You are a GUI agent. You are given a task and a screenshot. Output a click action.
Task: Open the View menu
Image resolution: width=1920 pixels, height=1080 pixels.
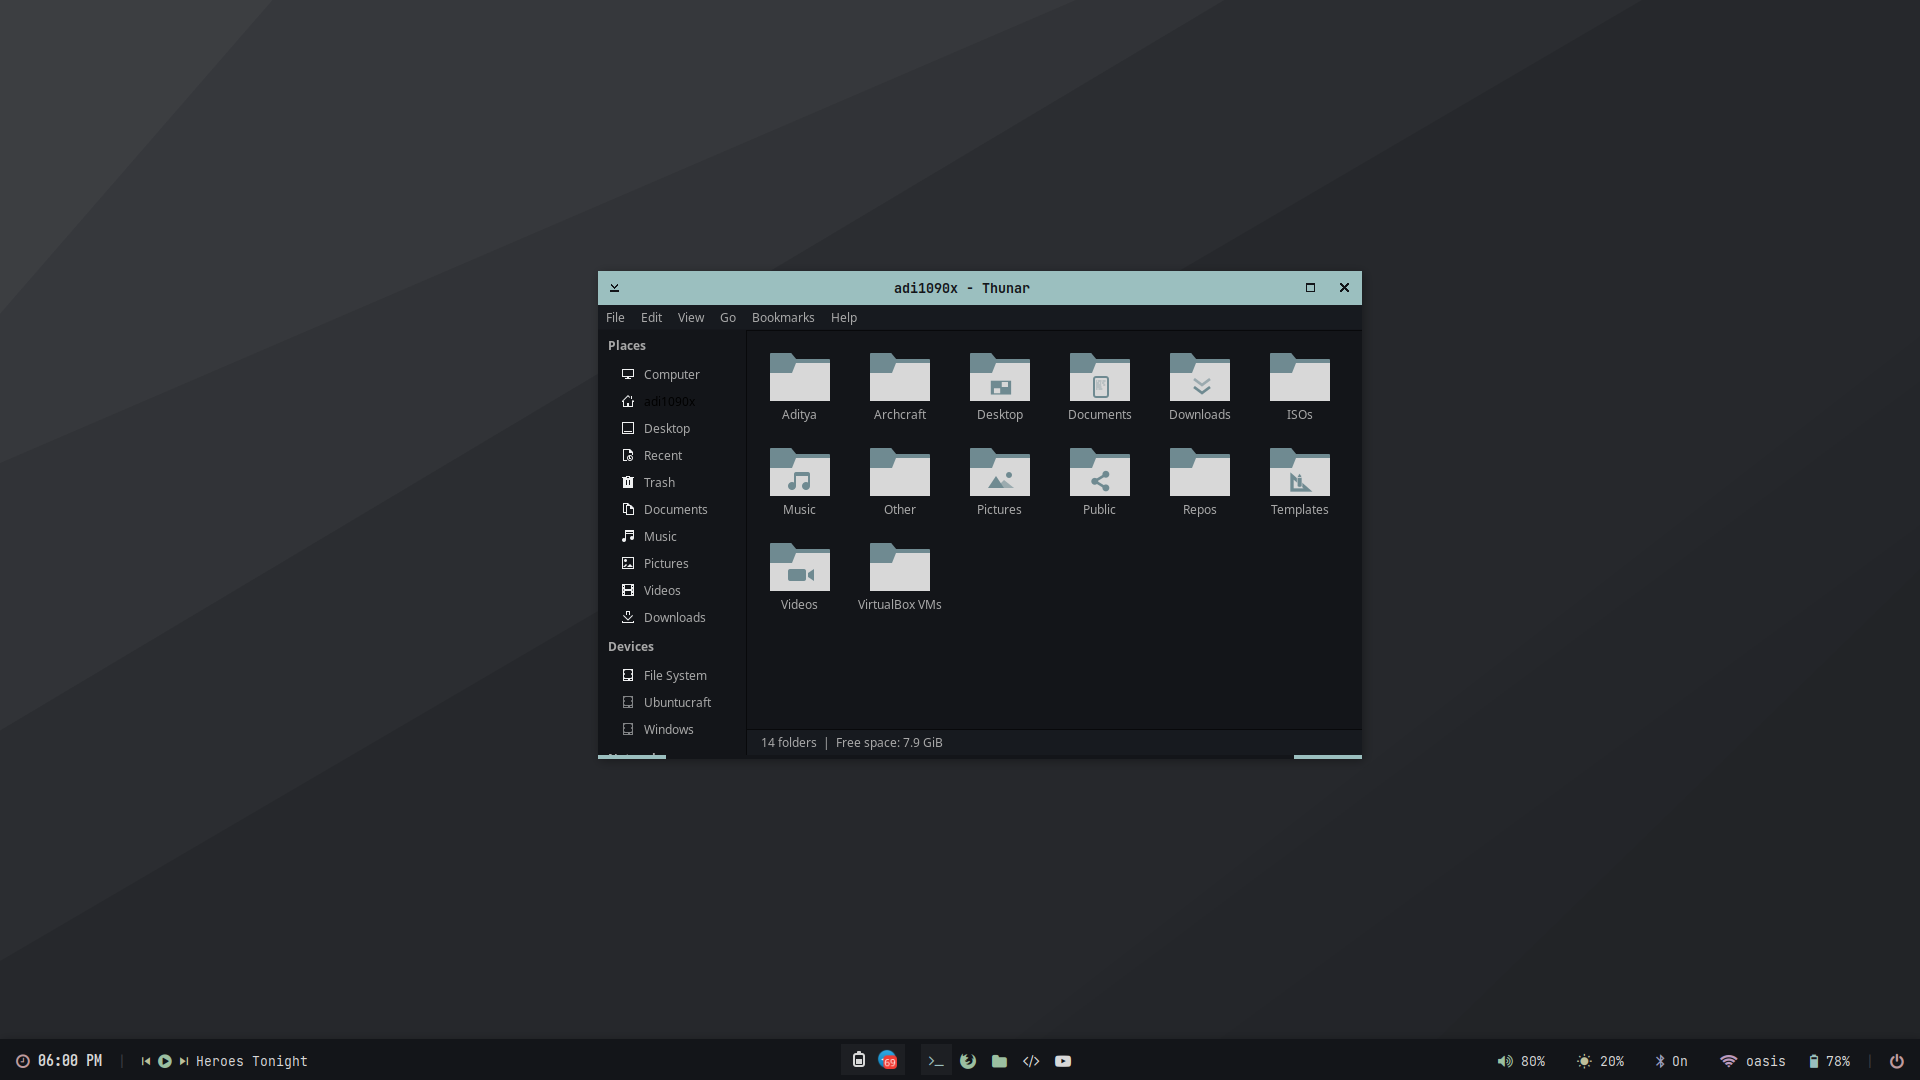tap(691, 317)
